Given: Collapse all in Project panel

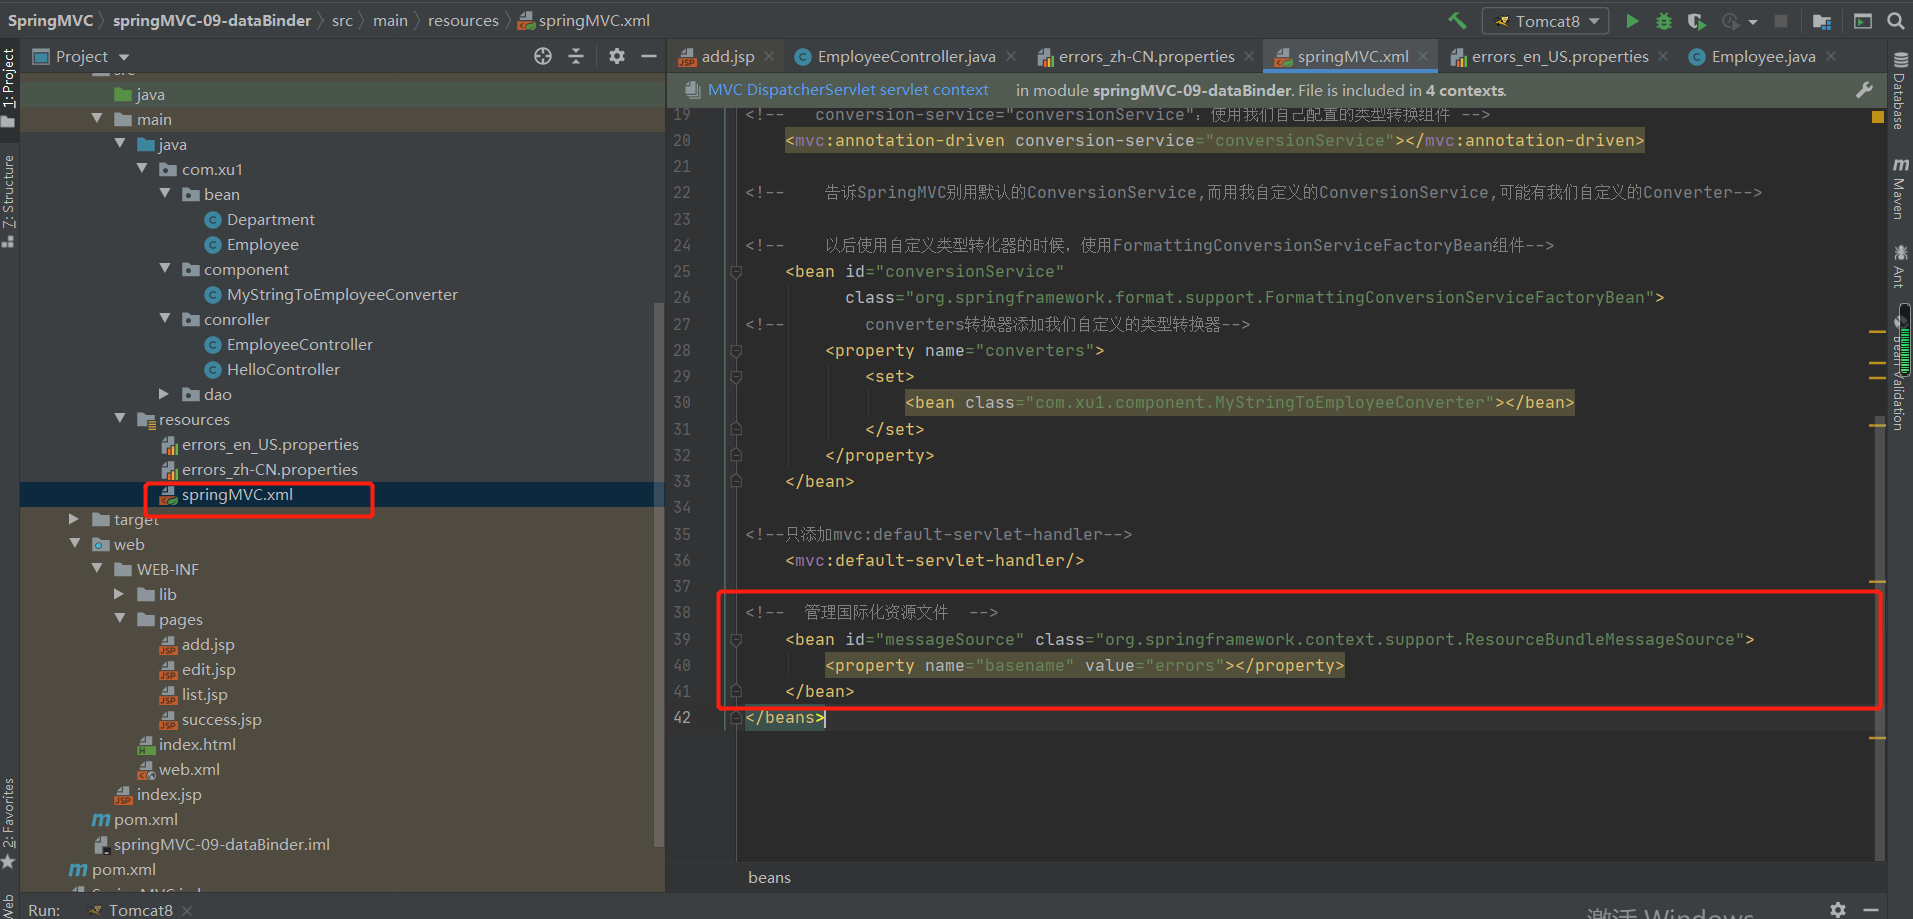Looking at the screenshot, I should pos(576,56).
